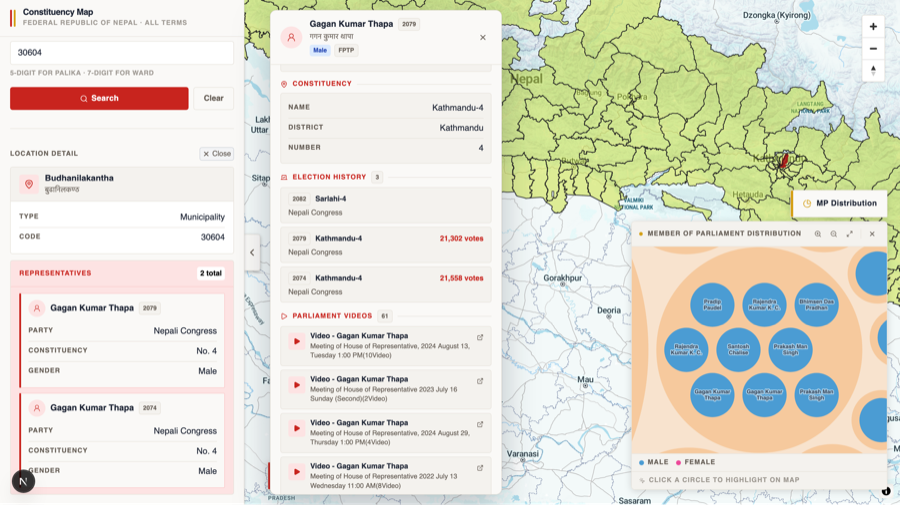Close the Location Detail section

[x=216, y=154]
